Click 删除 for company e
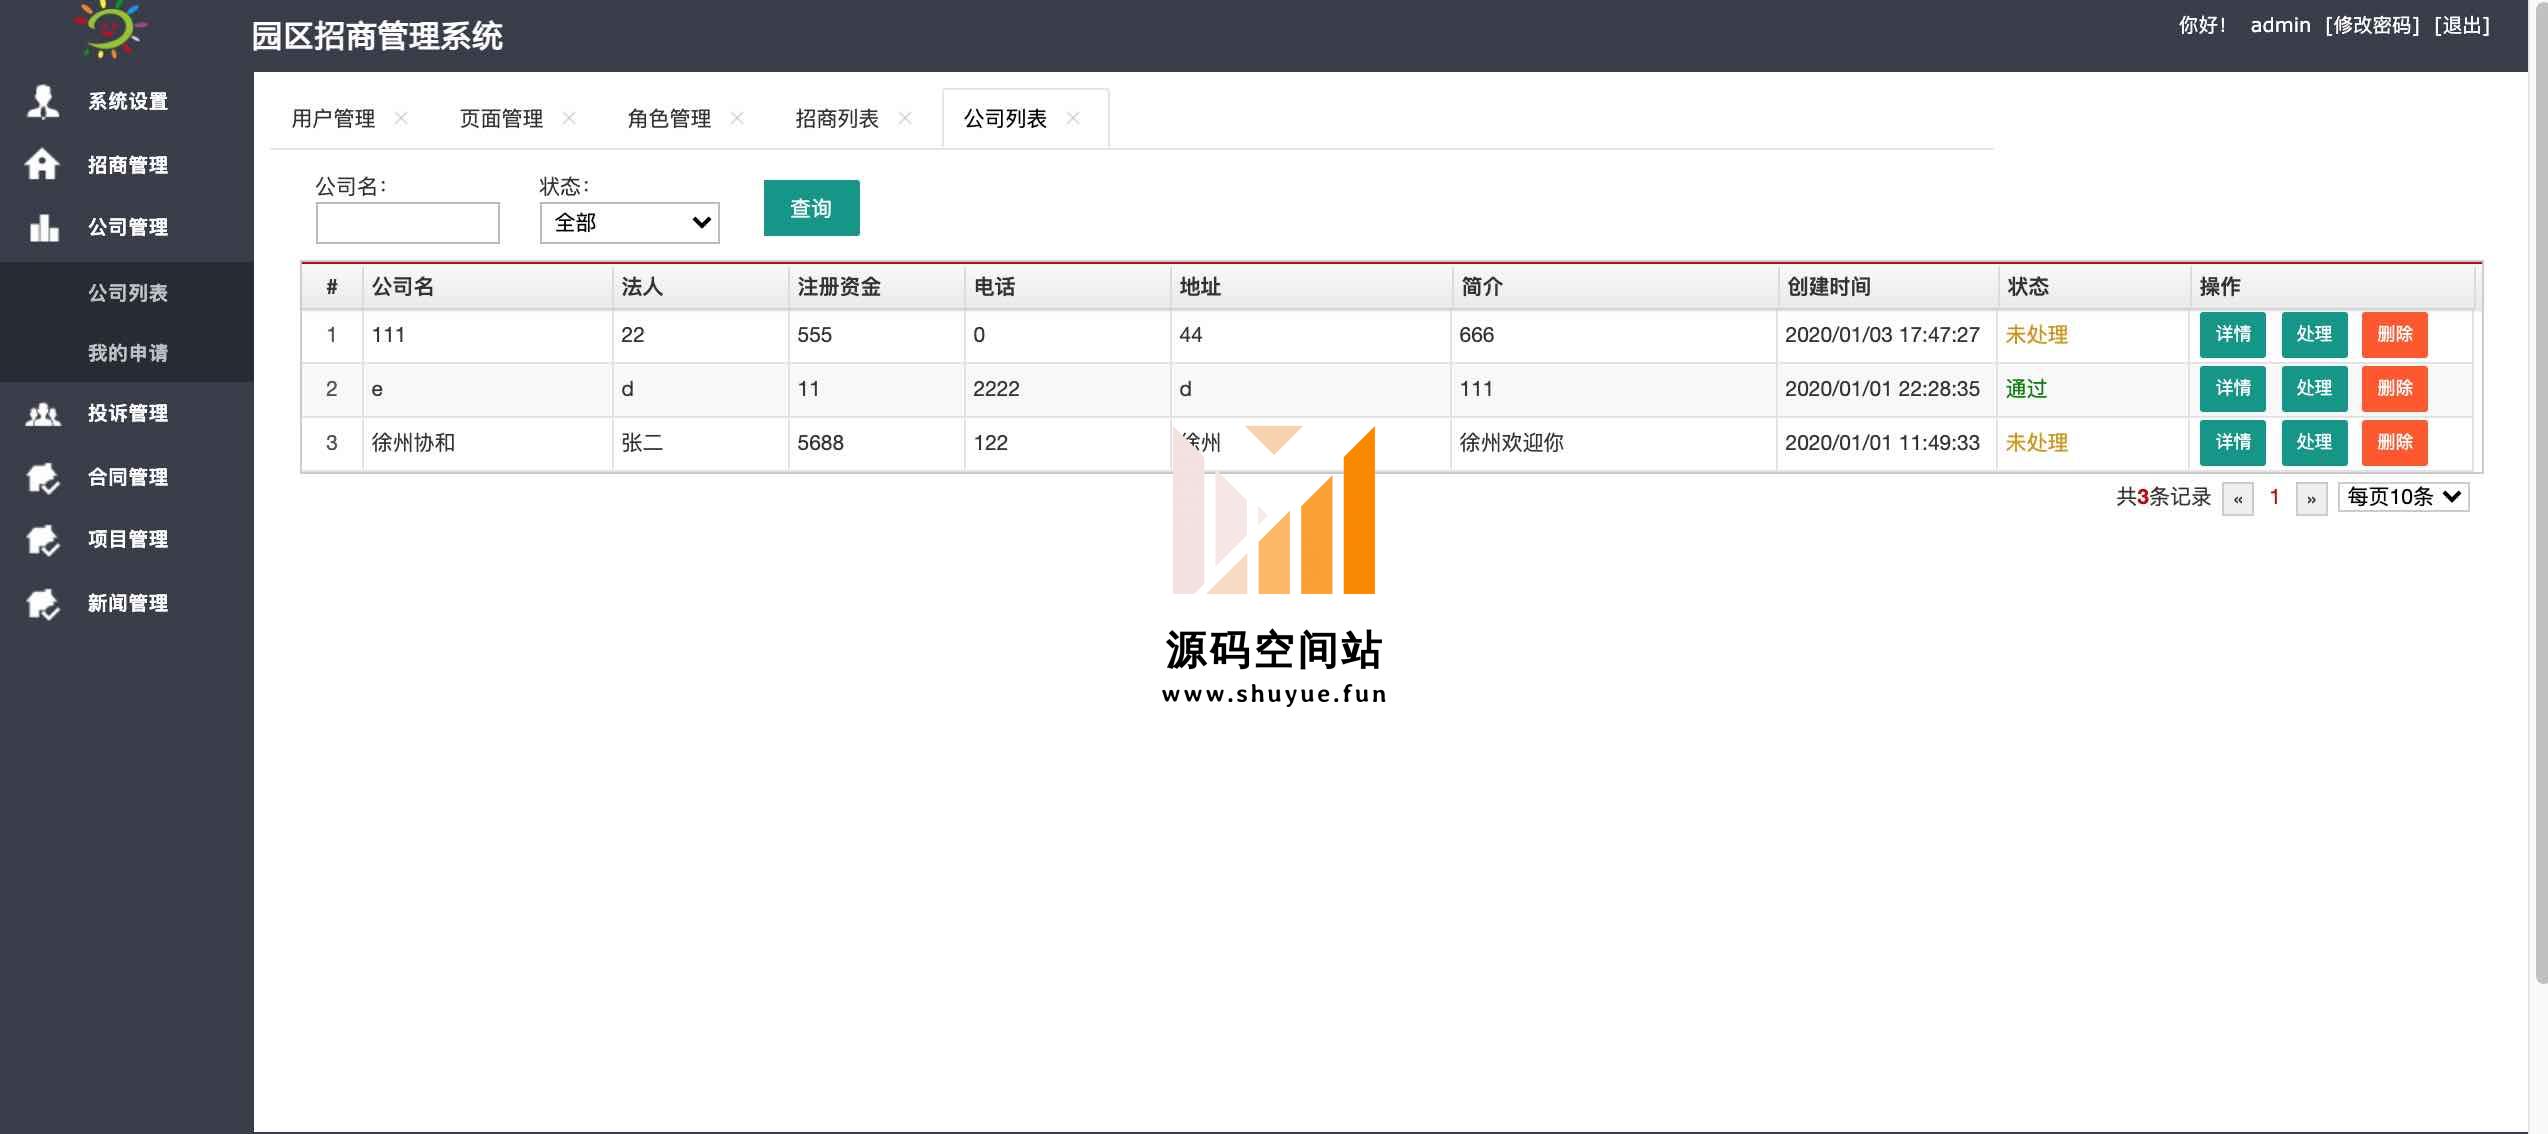 click(x=2394, y=388)
